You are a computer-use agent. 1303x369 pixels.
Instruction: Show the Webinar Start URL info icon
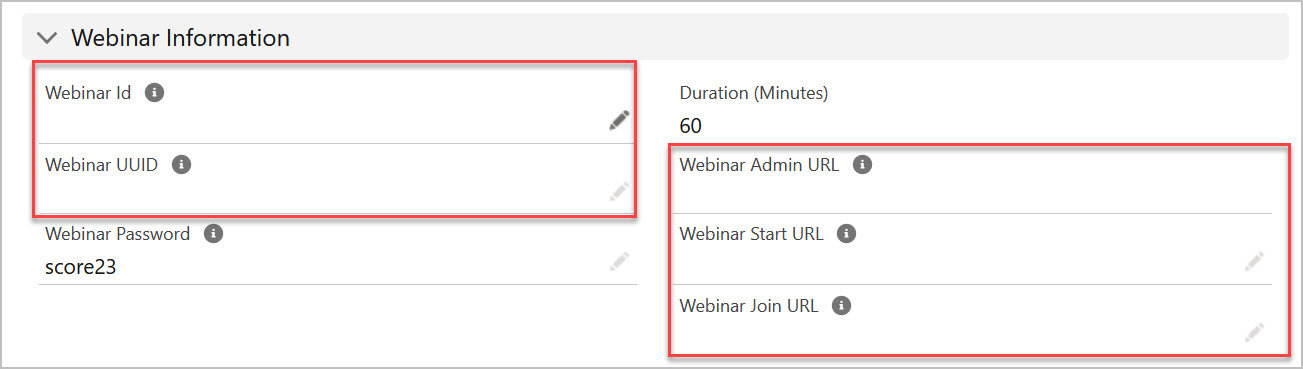coord(846,234)
